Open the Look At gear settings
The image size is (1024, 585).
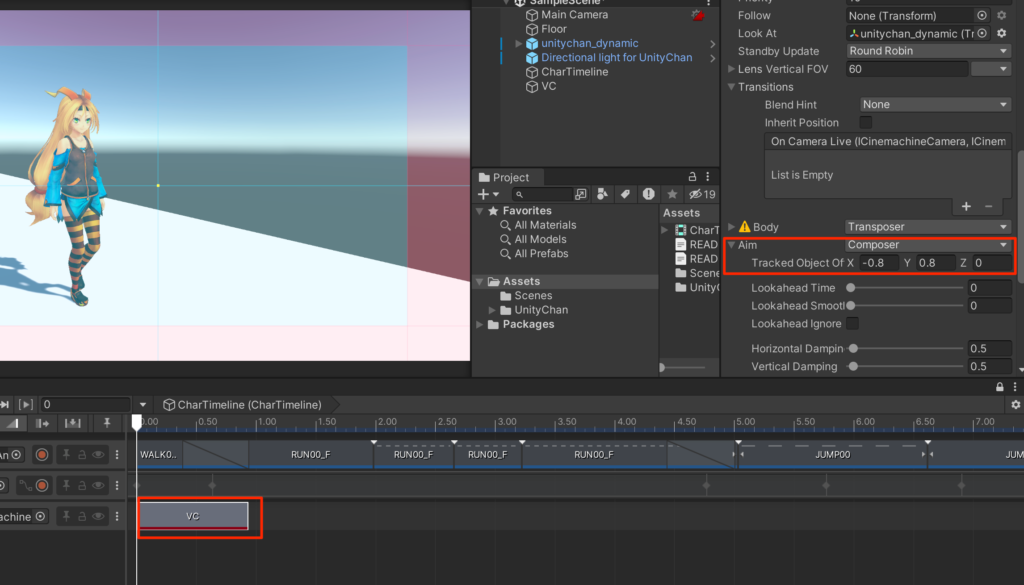[1002, 33]
